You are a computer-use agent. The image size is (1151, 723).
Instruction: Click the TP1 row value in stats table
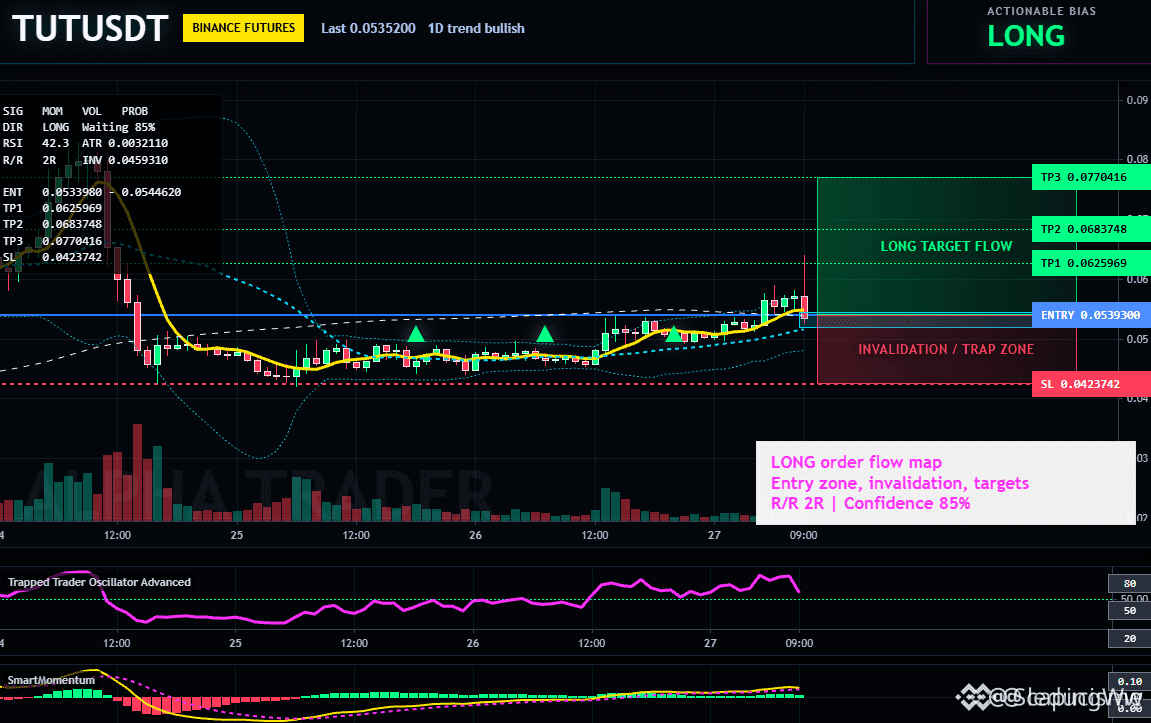(x=72, y=208)
